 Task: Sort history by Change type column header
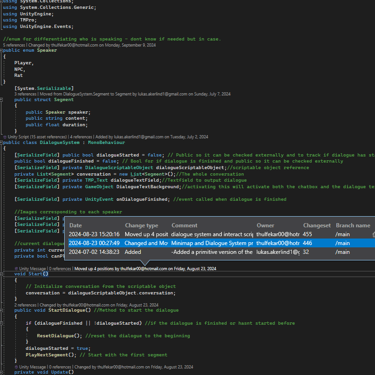pyautogui.click(x=141, y=226)
